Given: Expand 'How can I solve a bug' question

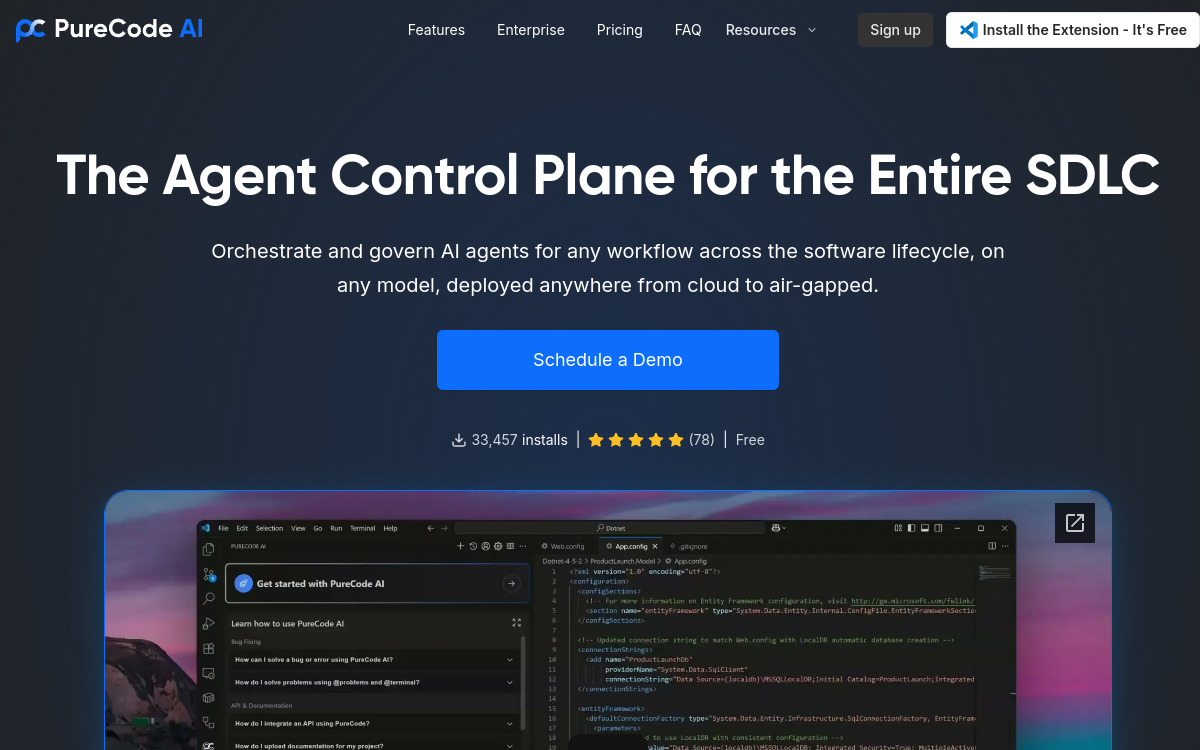Looking at the screenshot, I should [x=374, y=659].
